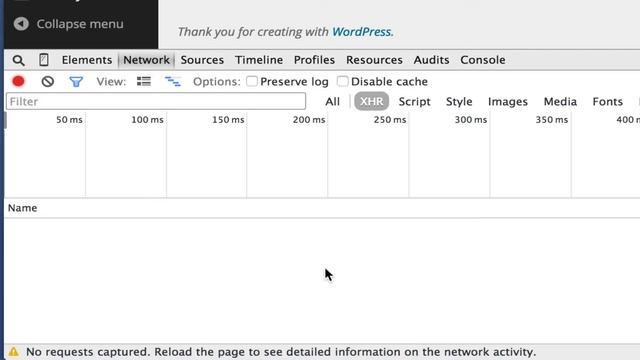Switch to the Timeline tab
640x360 pixels.
(x=259, y=60)
